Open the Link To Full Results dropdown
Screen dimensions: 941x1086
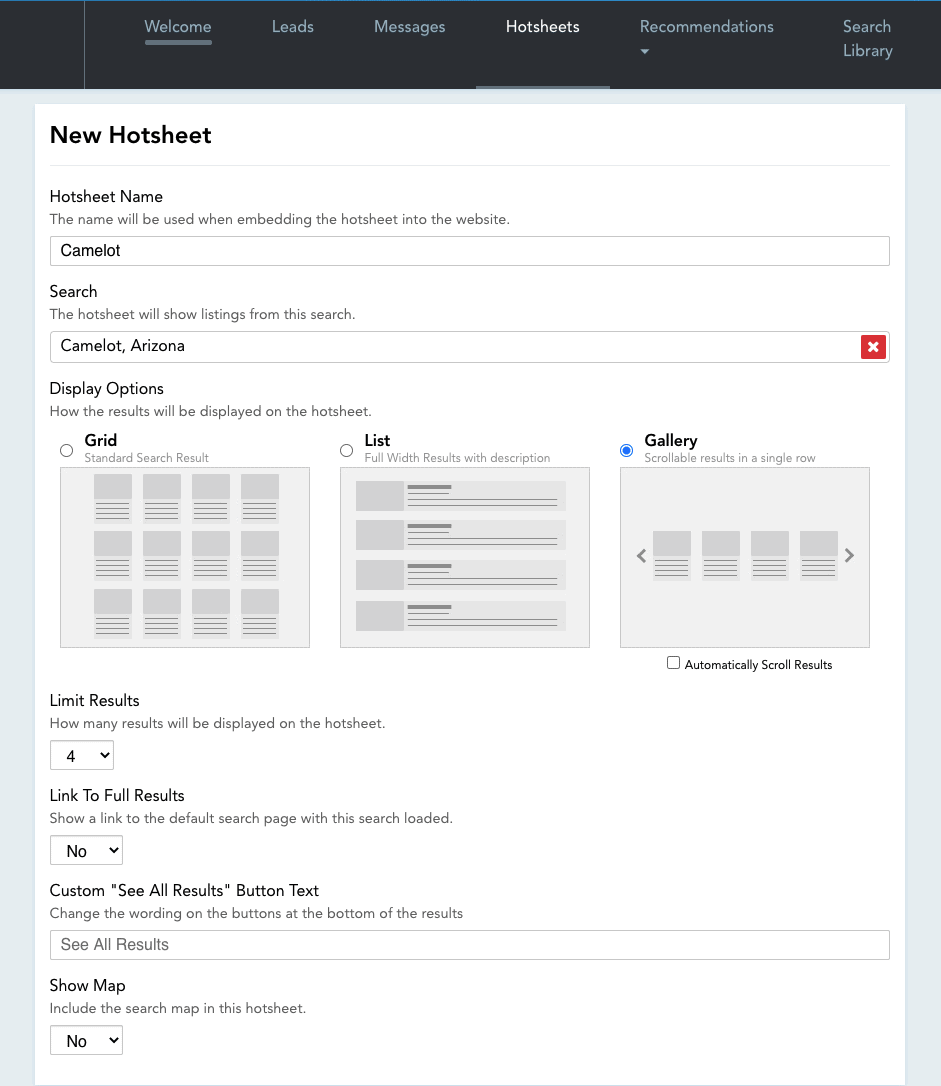pos(86,850)
